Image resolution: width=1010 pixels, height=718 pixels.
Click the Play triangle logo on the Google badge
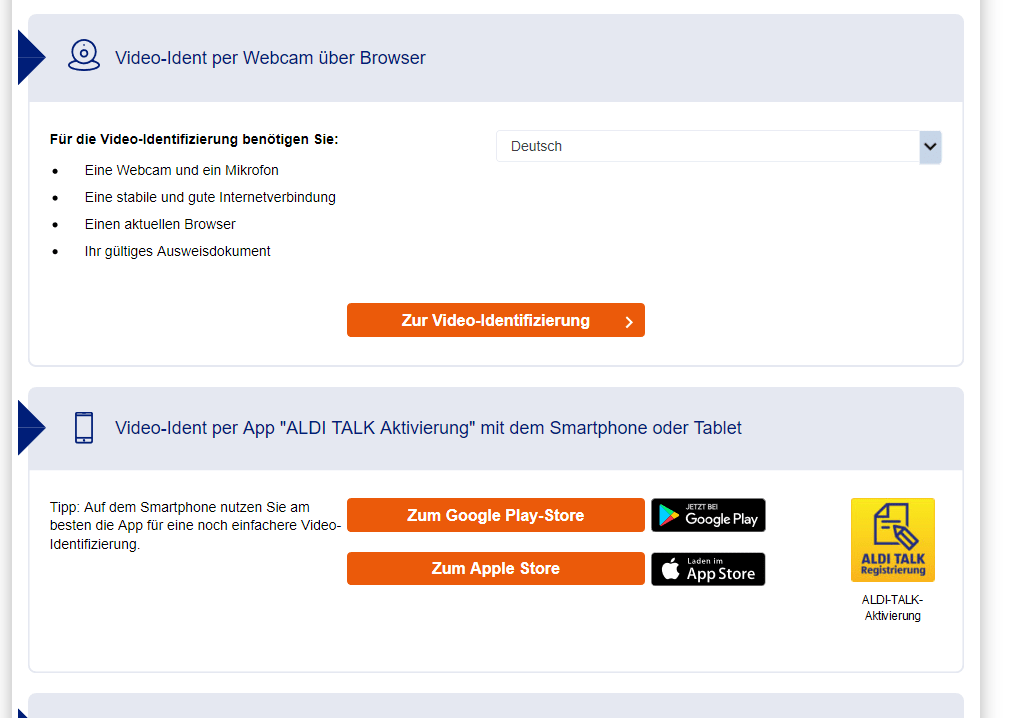click(x=669, y=515)
